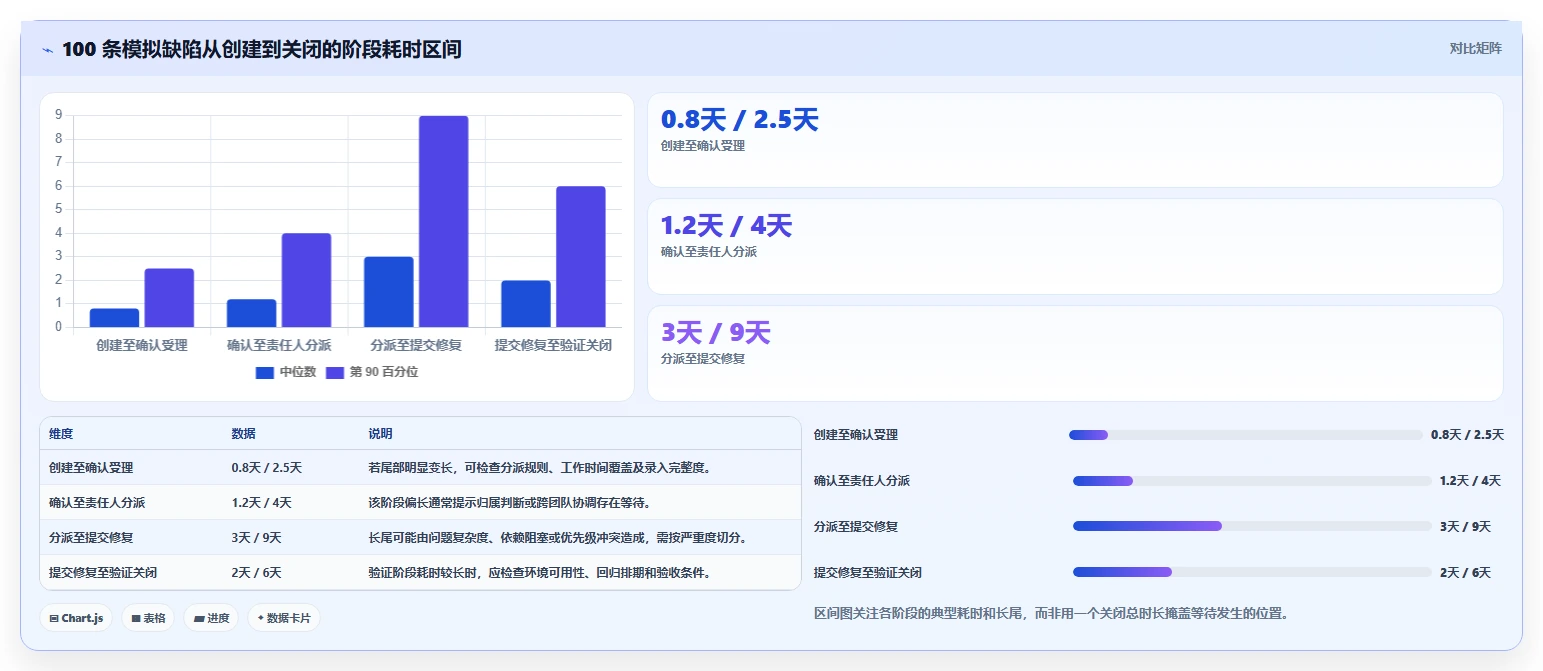Screen dimensions: 1543x671
Task: Click the 第 90 百分位 bar for 确认至责任人分派
Action: pyautogui.click(x=306, y=280)
